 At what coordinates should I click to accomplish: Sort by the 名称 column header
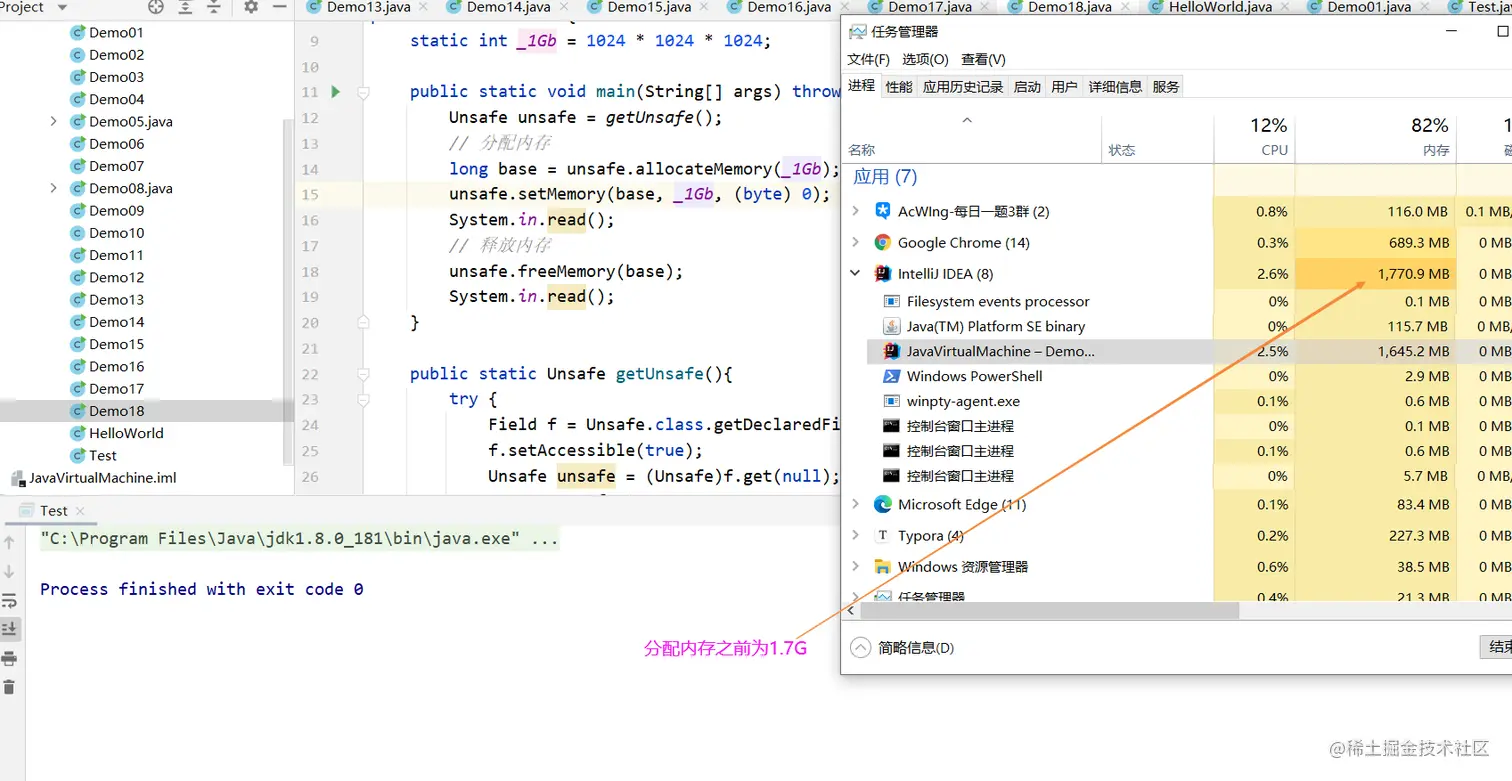972,138
